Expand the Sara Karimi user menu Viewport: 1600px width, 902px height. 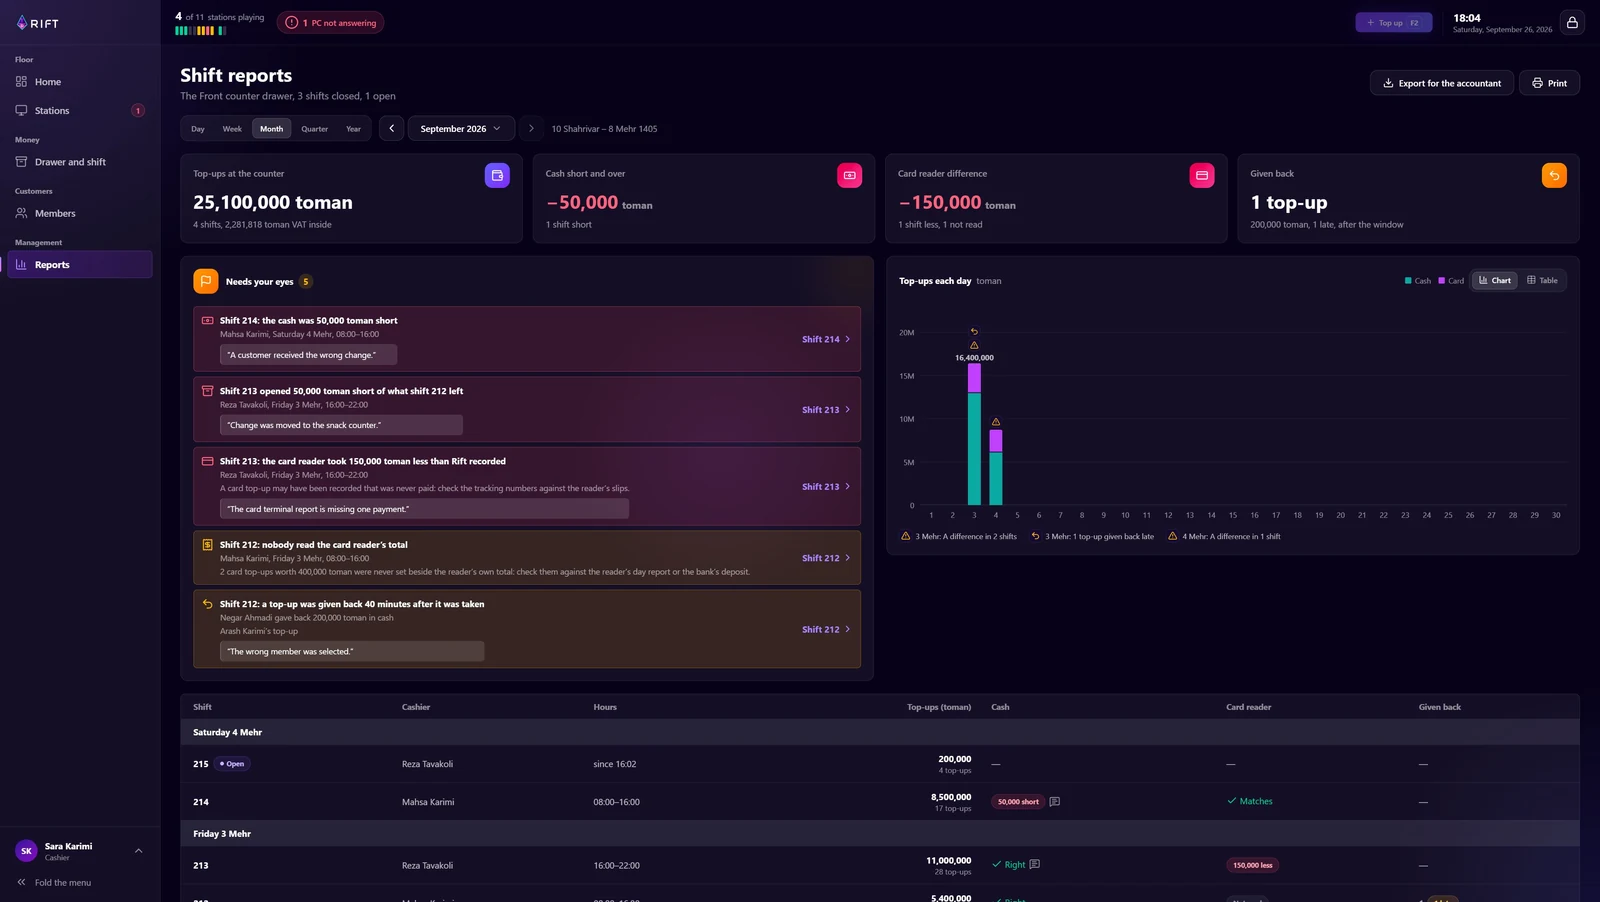[x=138, y=851]
